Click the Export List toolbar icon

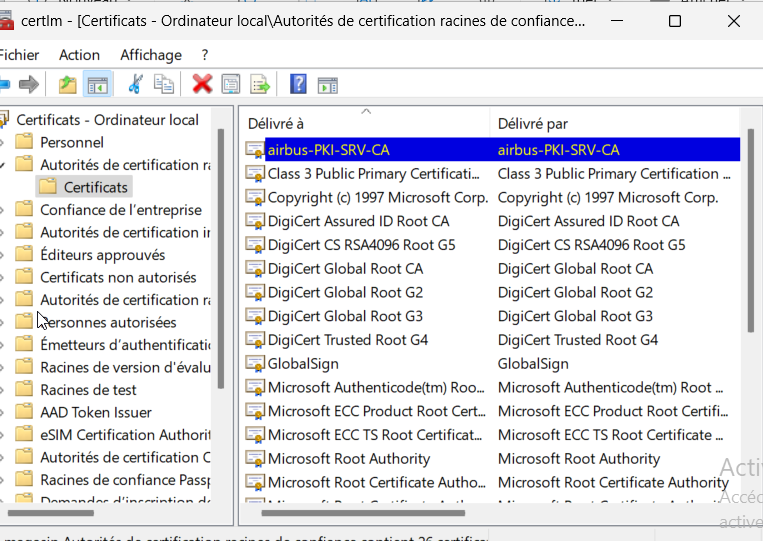[x=260, y=84]
